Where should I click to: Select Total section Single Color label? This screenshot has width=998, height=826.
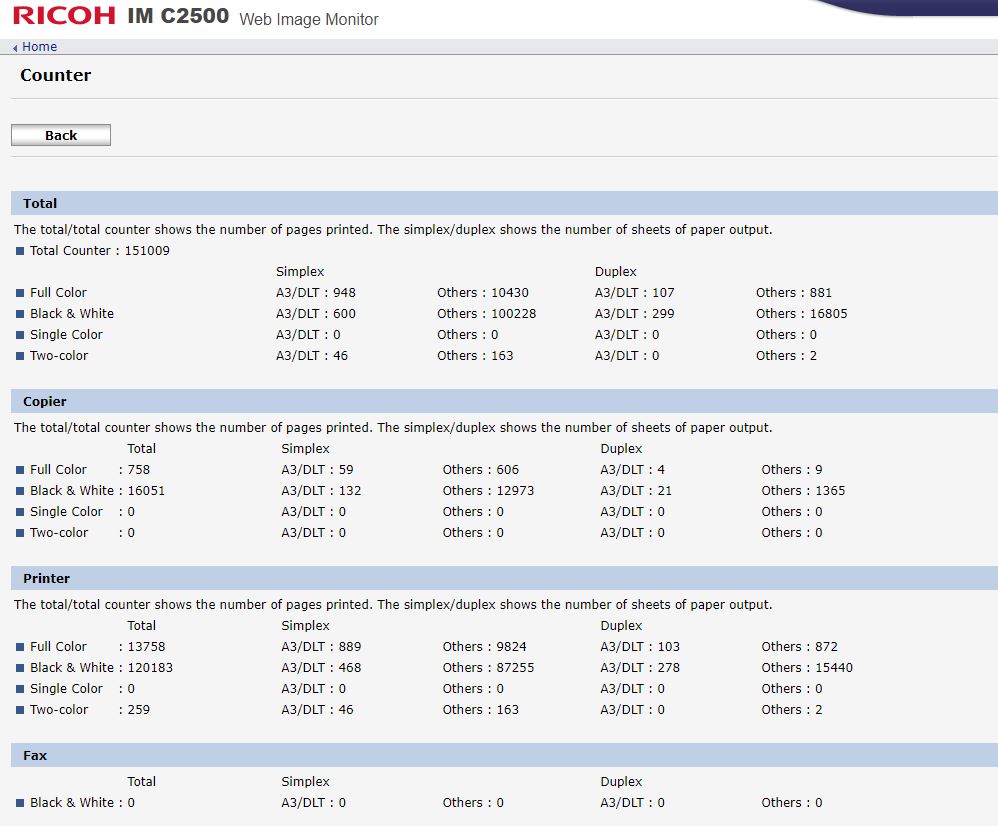tap(66, 334)
